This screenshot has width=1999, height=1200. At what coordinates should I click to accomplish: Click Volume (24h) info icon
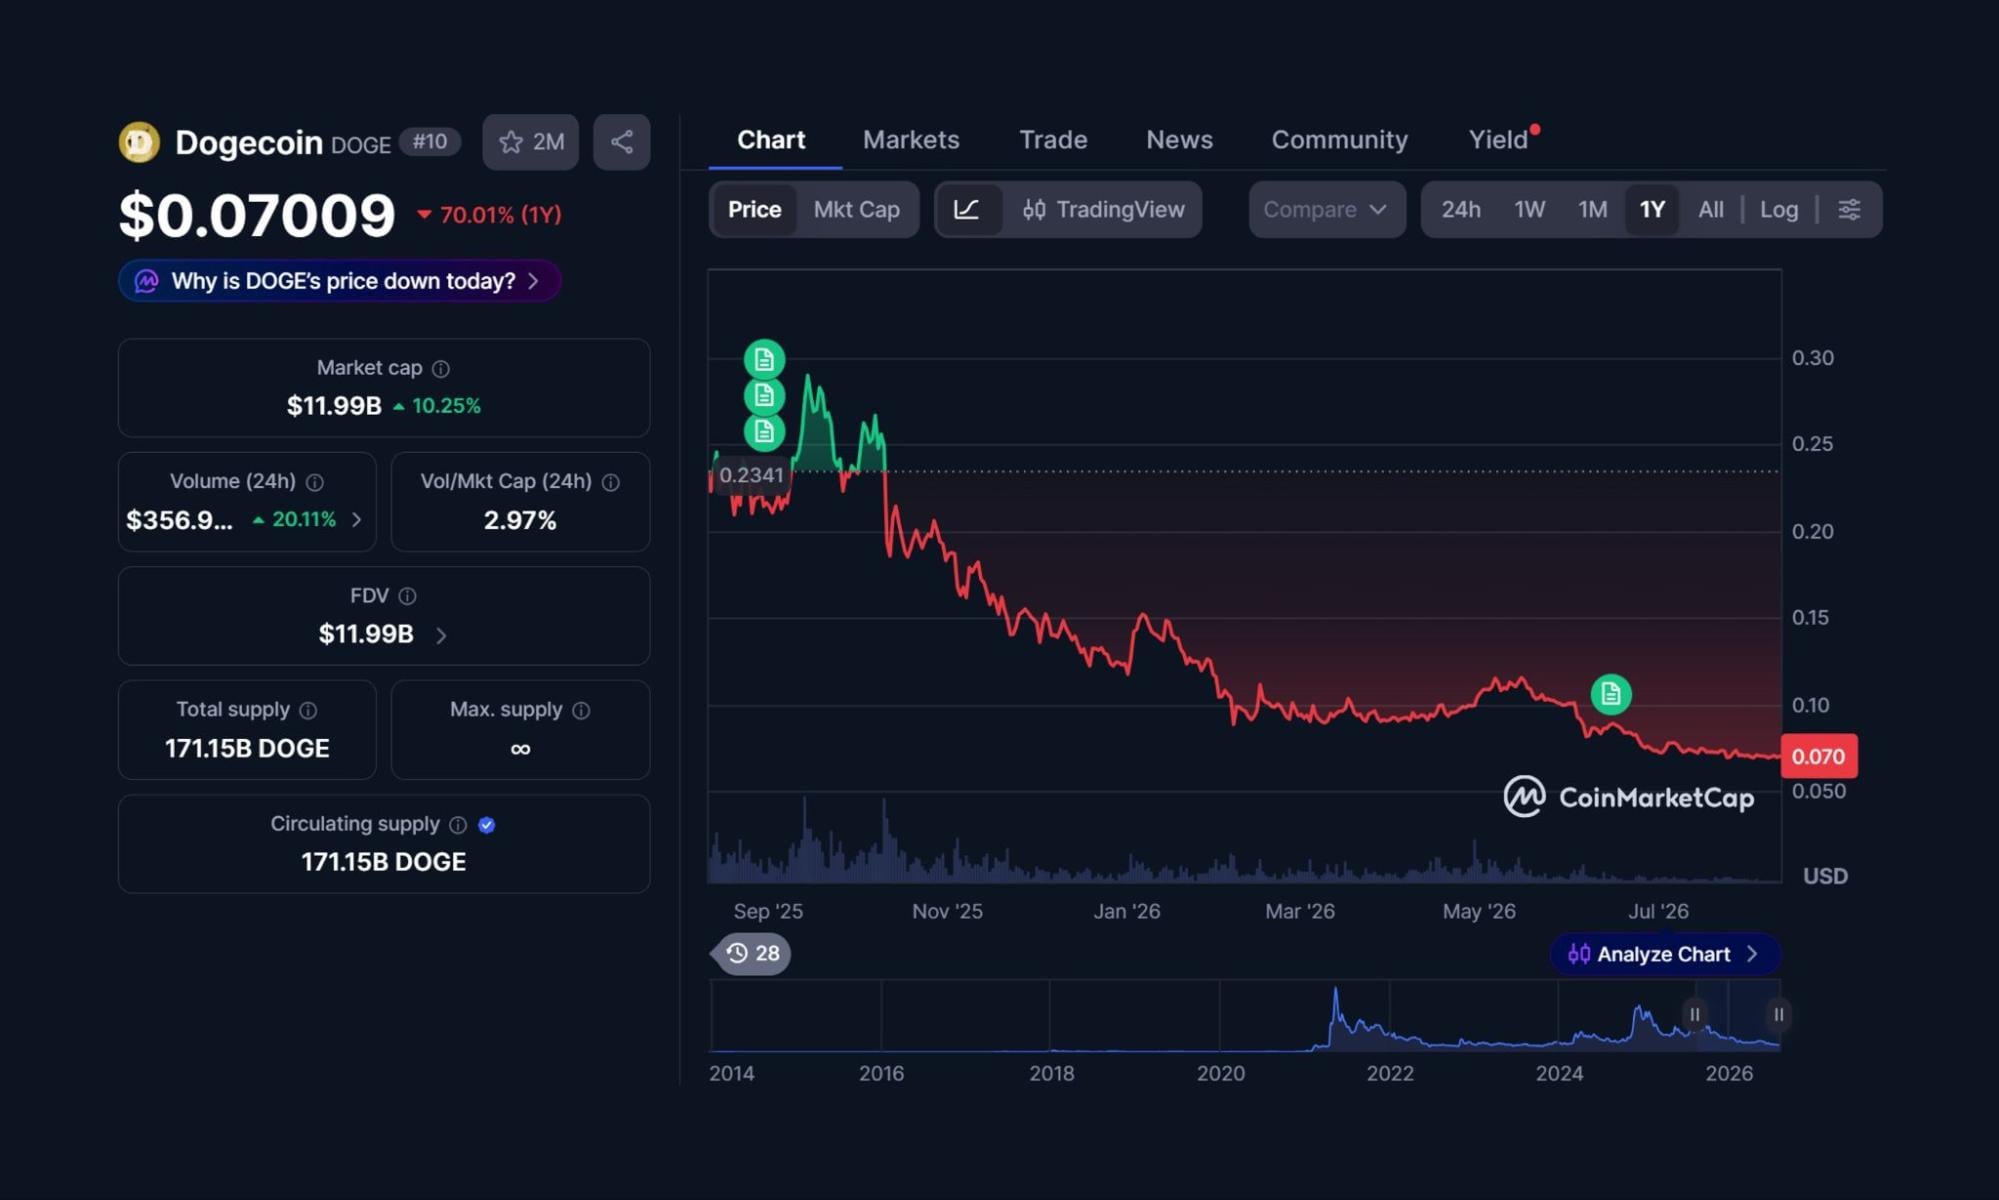coord(315,482)
